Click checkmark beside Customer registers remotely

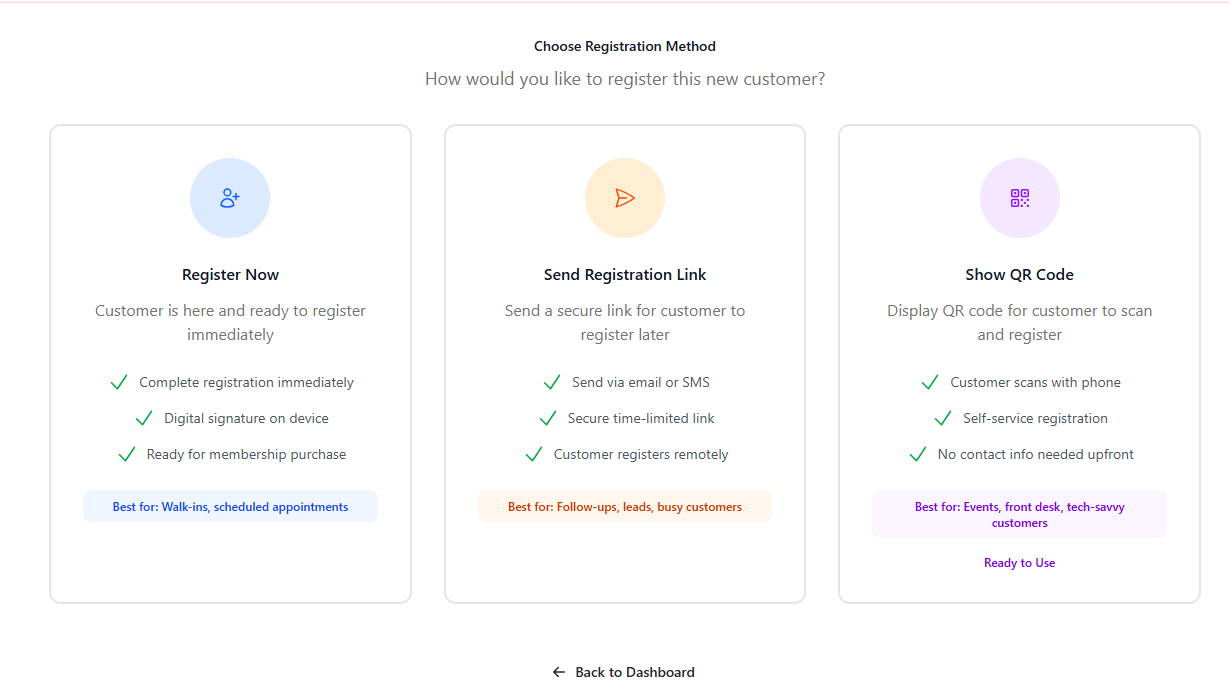click(x=534, y=454)
